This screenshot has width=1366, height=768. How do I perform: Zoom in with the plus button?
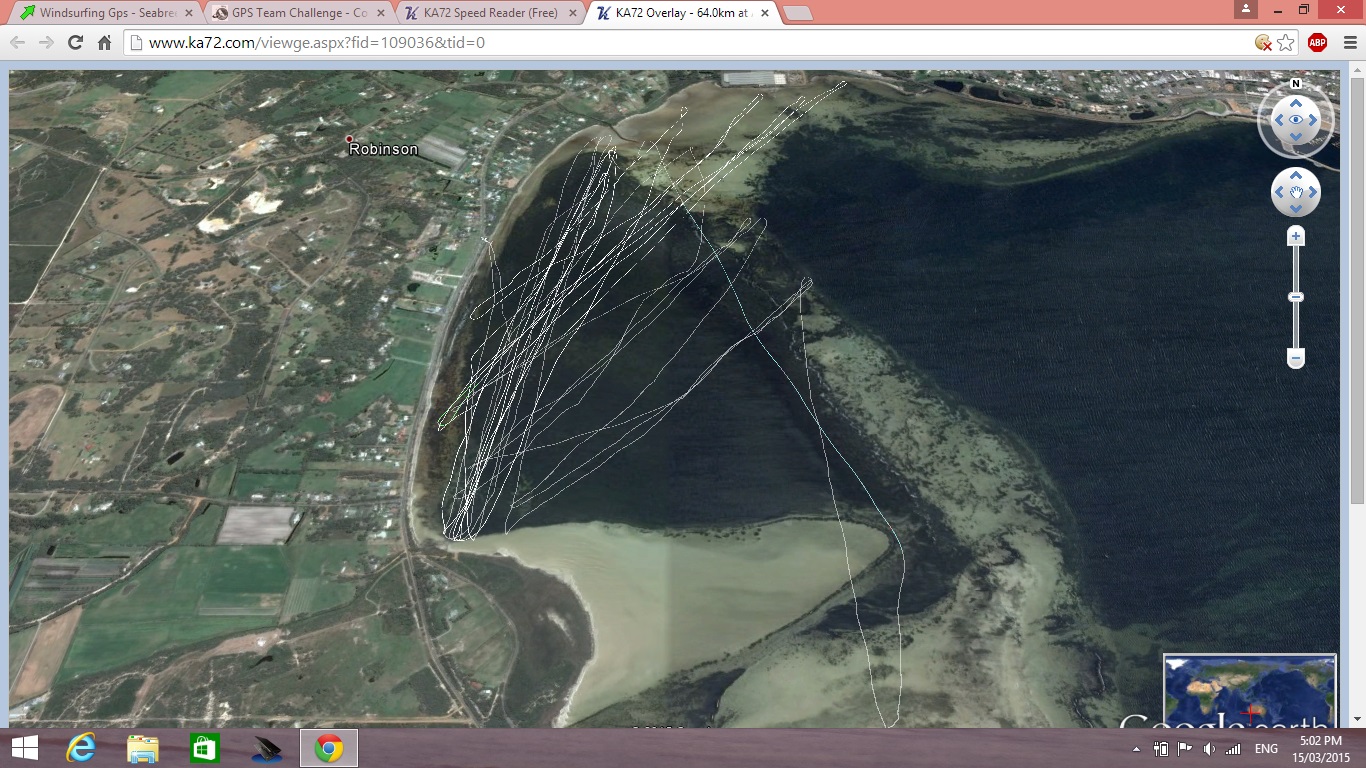click(1296, 237)
